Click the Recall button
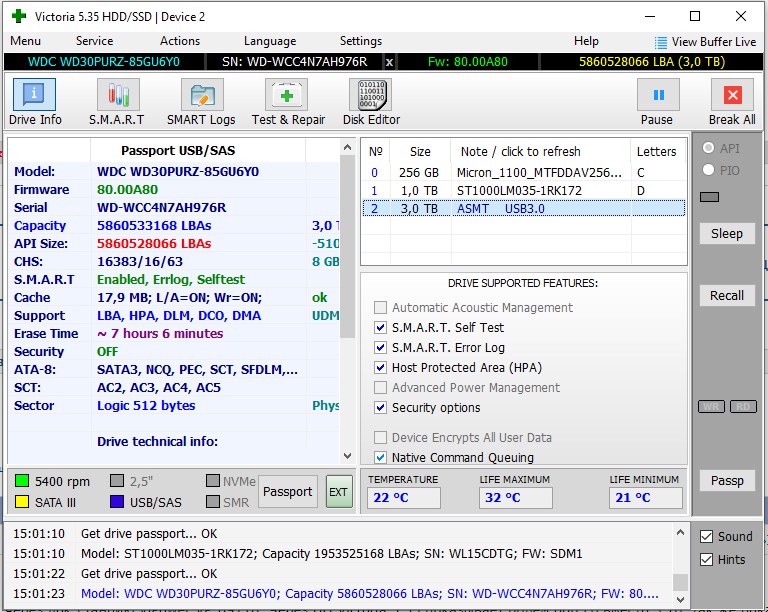The height and width of the screenshot is (612, 768). [x=727, y=296]
